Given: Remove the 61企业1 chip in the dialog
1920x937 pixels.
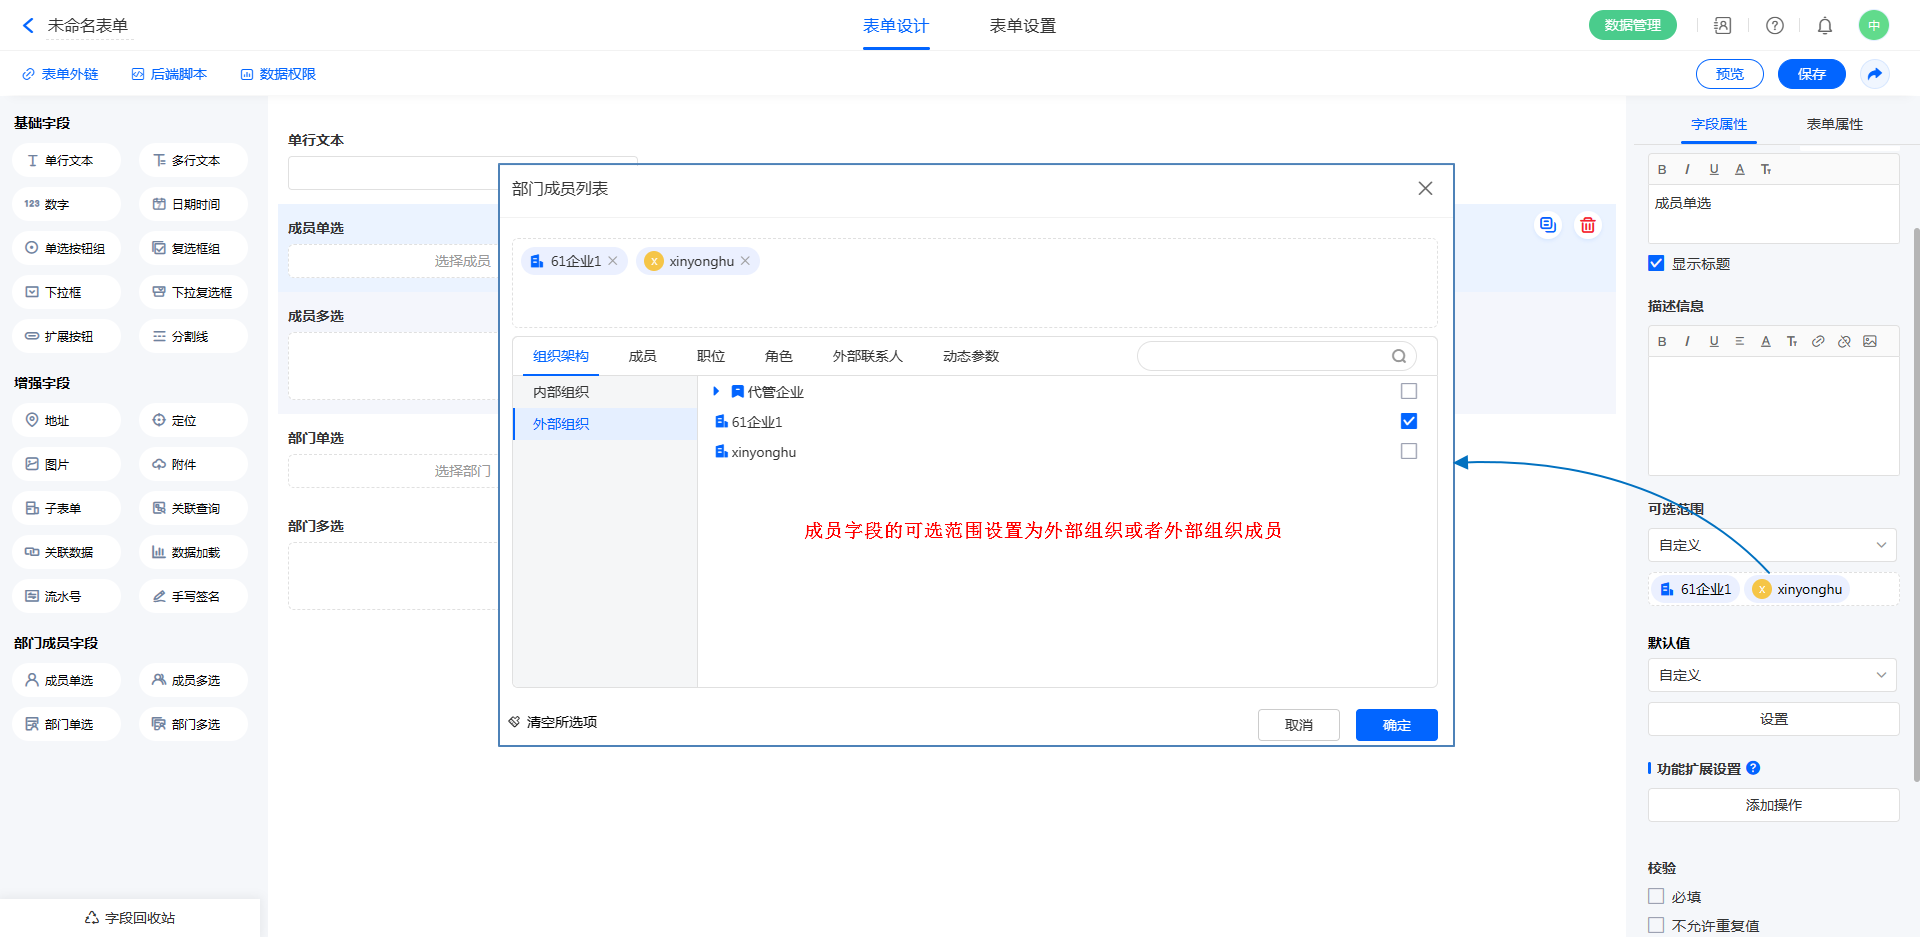Looking at the screenshot, I should coord(613,261).
